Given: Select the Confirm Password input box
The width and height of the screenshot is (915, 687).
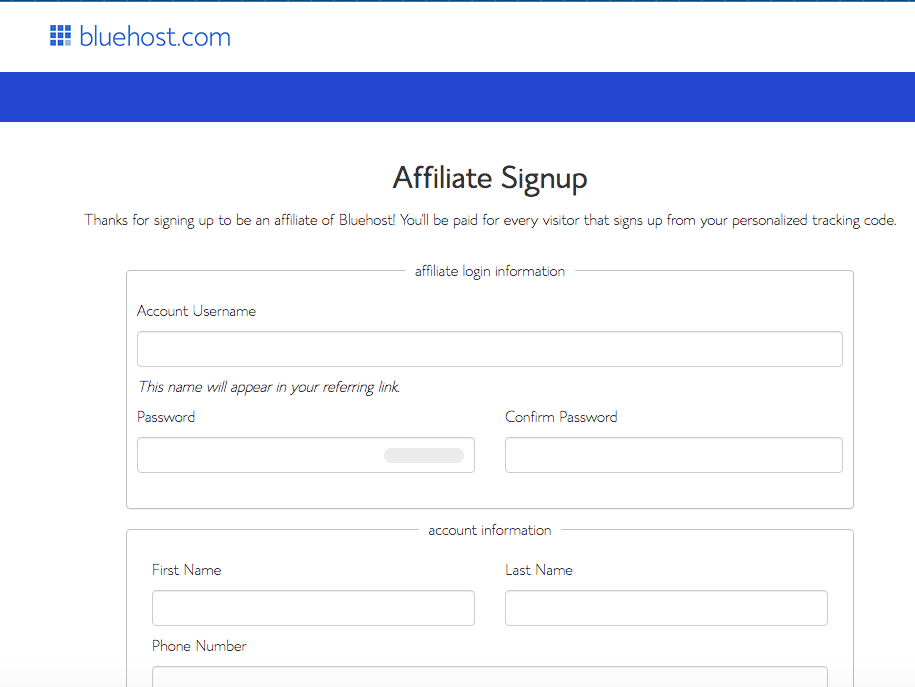Looking at the screenshot, I should point(673,455).
